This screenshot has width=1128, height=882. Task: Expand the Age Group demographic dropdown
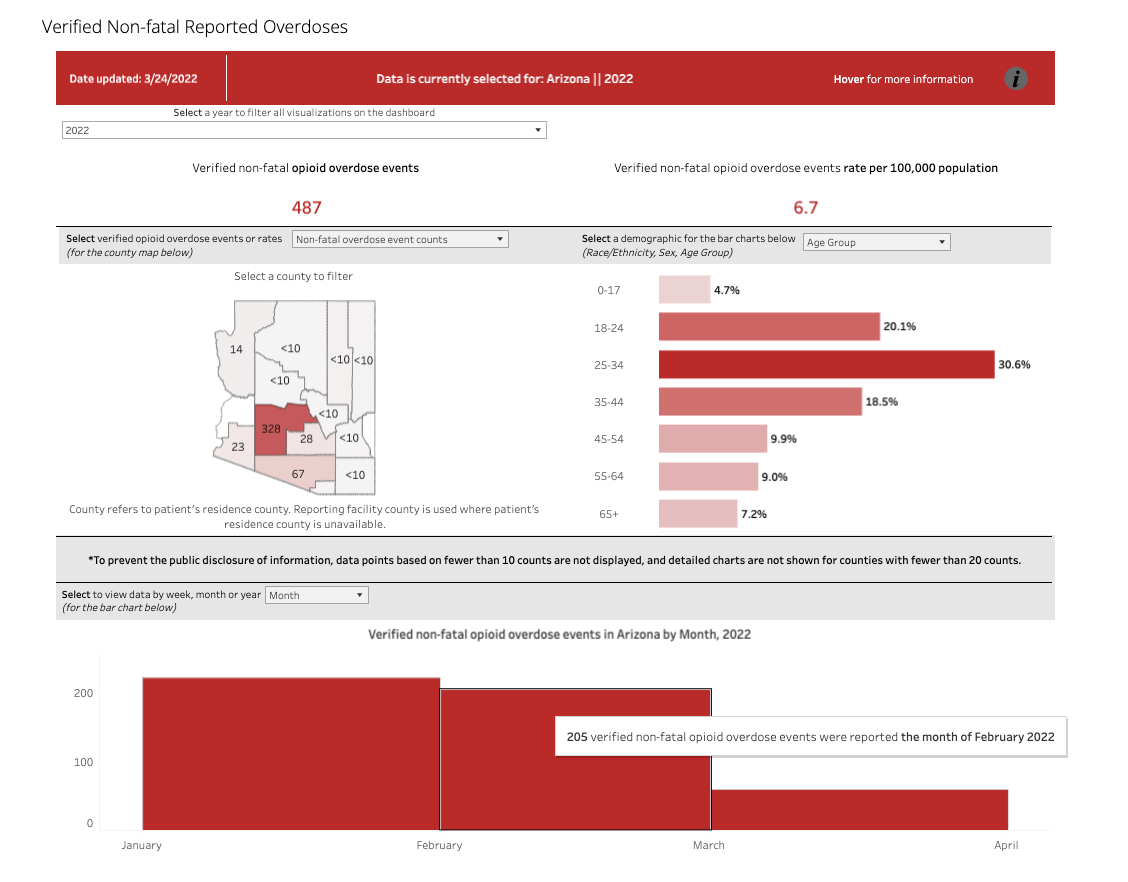point(876,242)
